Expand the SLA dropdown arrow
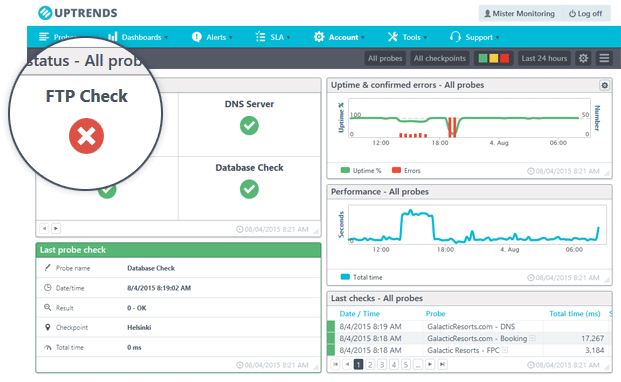This screenshot has height=382, width=621. [x=288, y=38]
